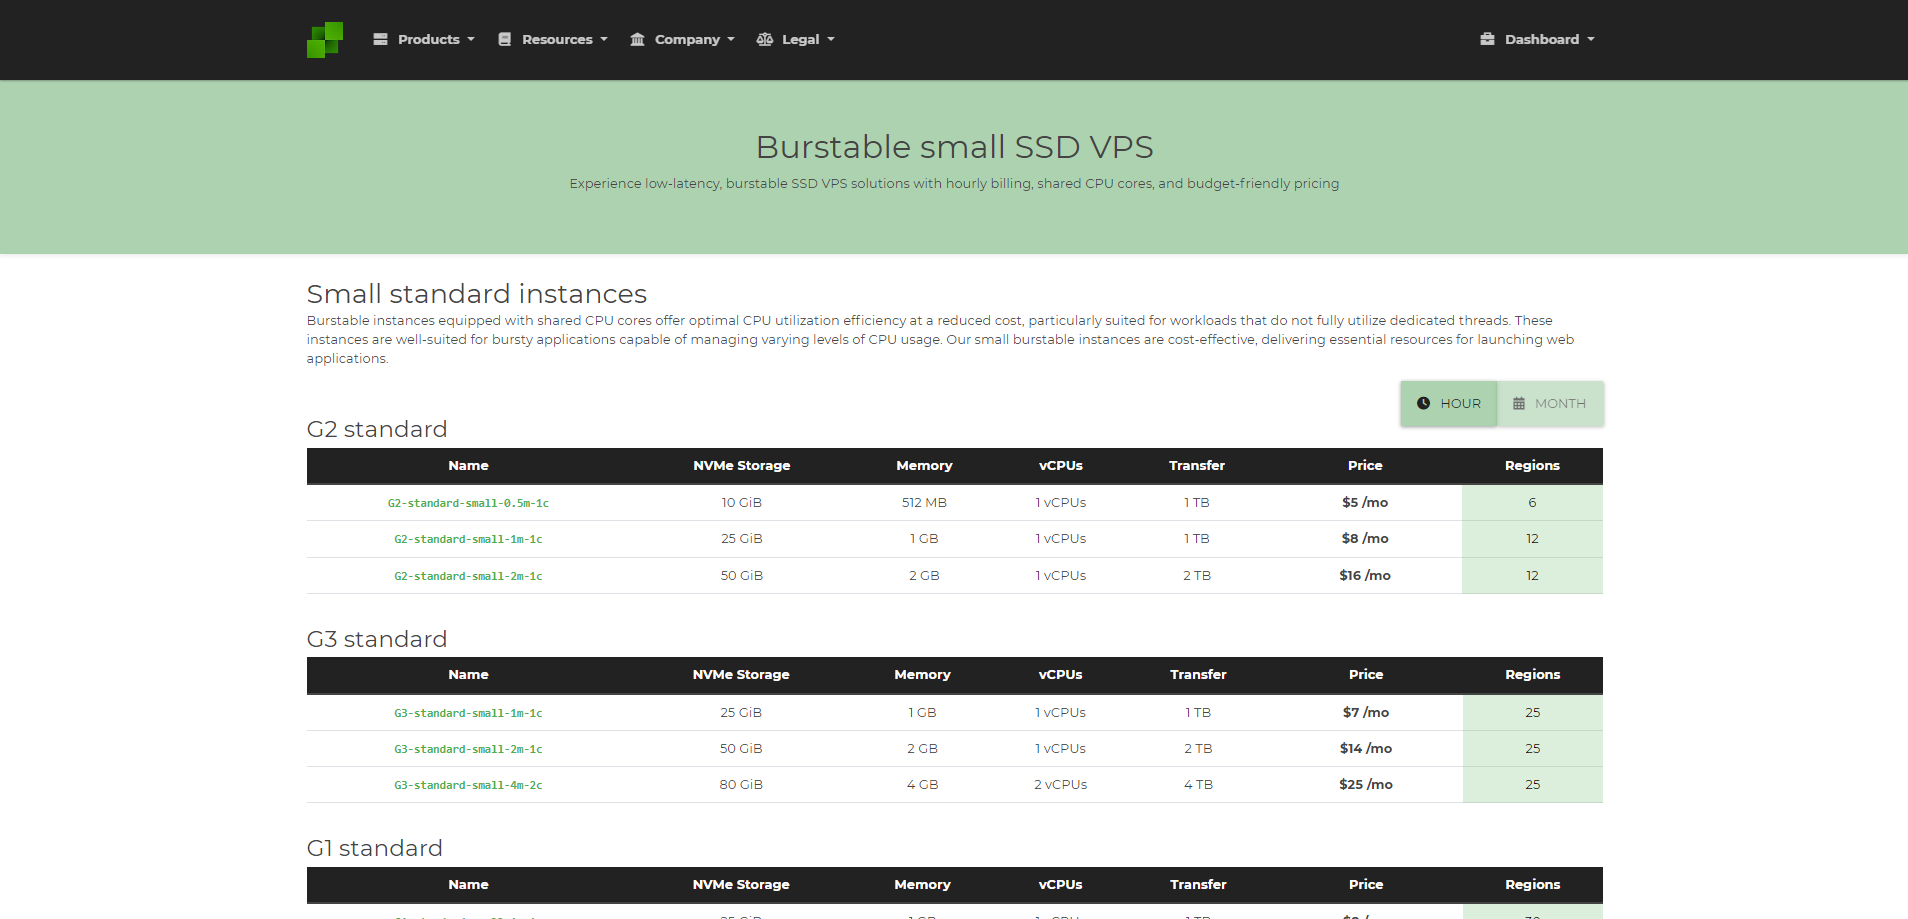Open the G3-standard-small-4m-2c instance link
This screenshot has width=1908, height=919.
coord(468,785)
